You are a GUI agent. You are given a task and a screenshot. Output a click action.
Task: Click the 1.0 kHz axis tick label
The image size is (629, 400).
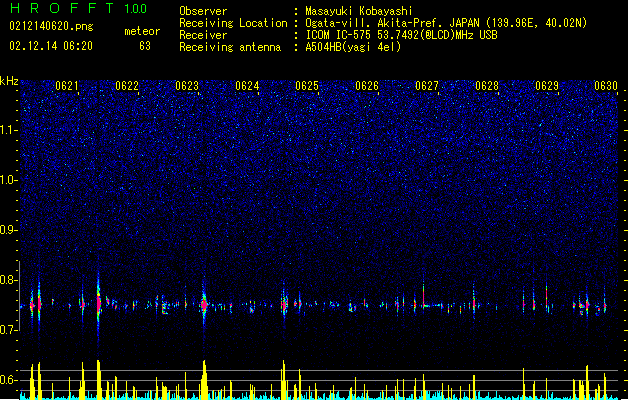(x=9, y=180)
